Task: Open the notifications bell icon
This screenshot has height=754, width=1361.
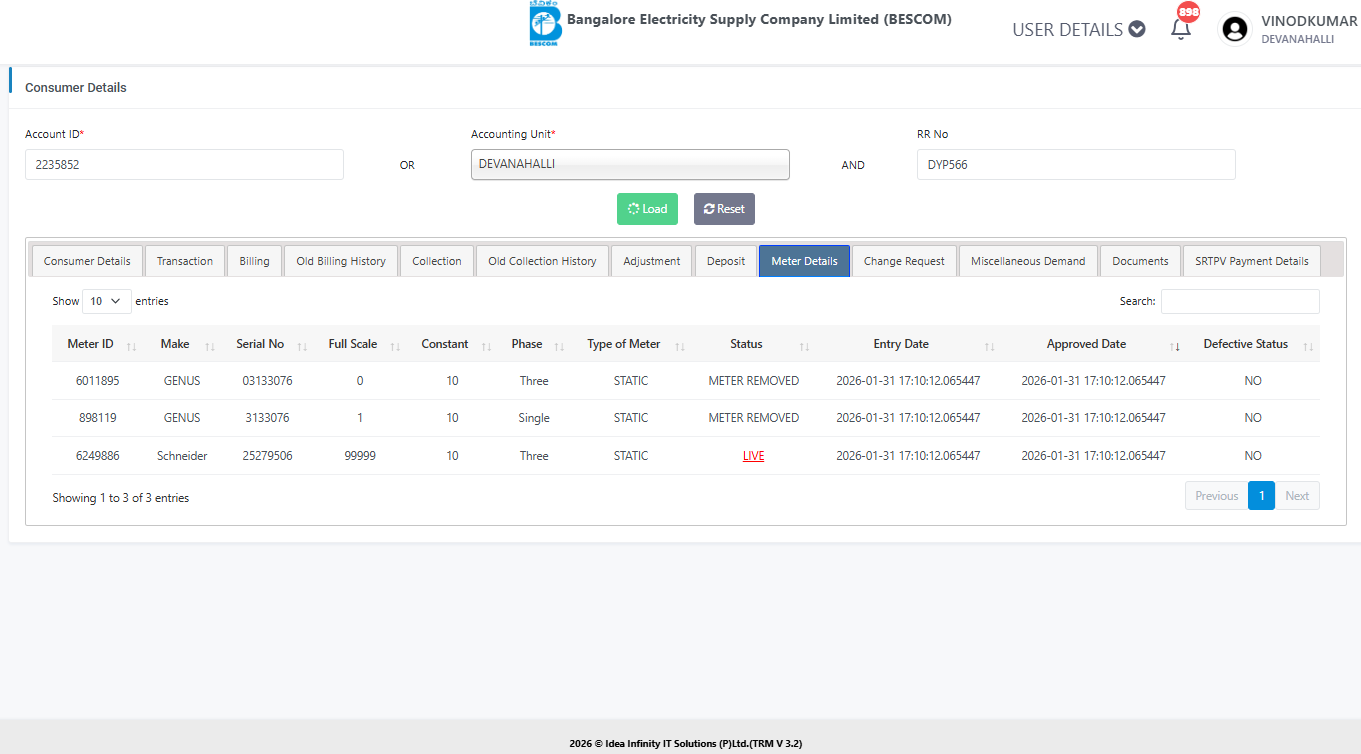Action: 1181,29
